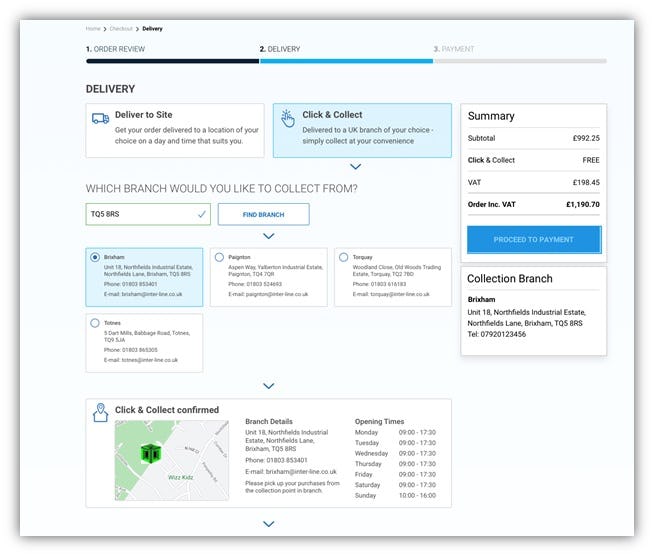Click Proceed to Payment button
Screen dimensions: 654x556
tap(534, 240)
